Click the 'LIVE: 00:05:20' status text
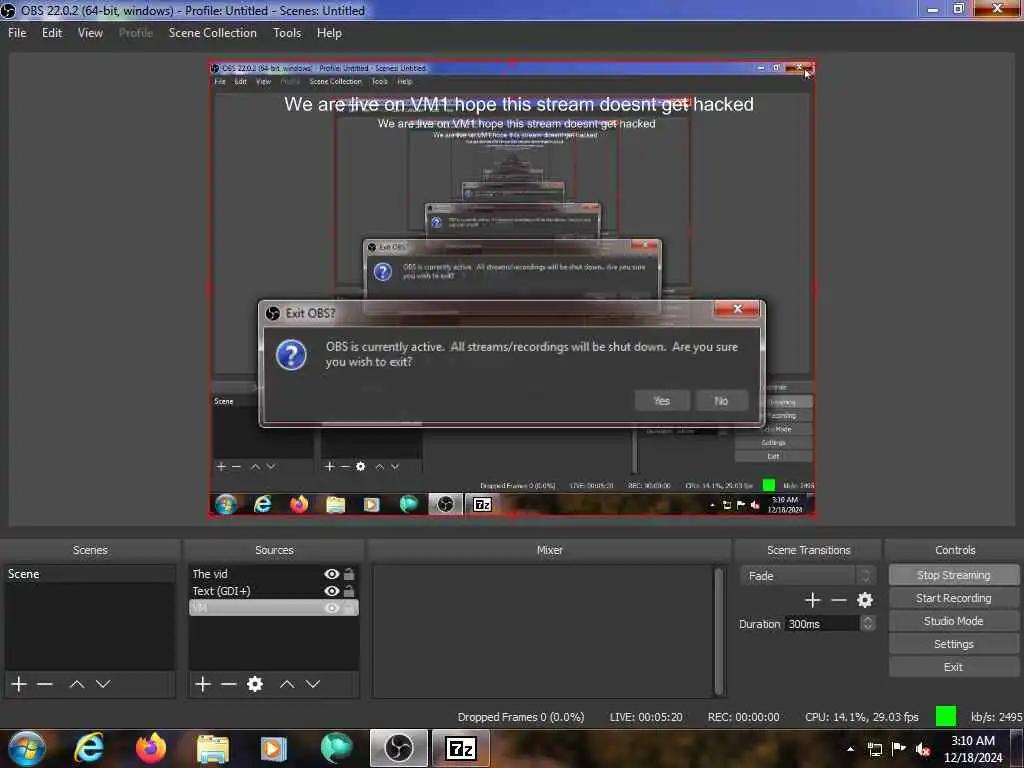Image resolution: width=1024 pixels, height=768 pixels. [646, 716]
